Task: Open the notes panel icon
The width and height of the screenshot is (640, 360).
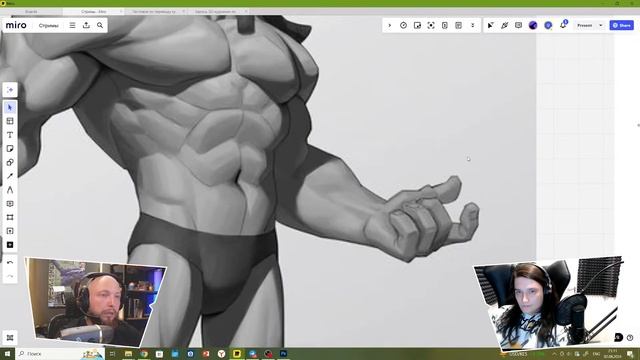Action: click(459, 25)
